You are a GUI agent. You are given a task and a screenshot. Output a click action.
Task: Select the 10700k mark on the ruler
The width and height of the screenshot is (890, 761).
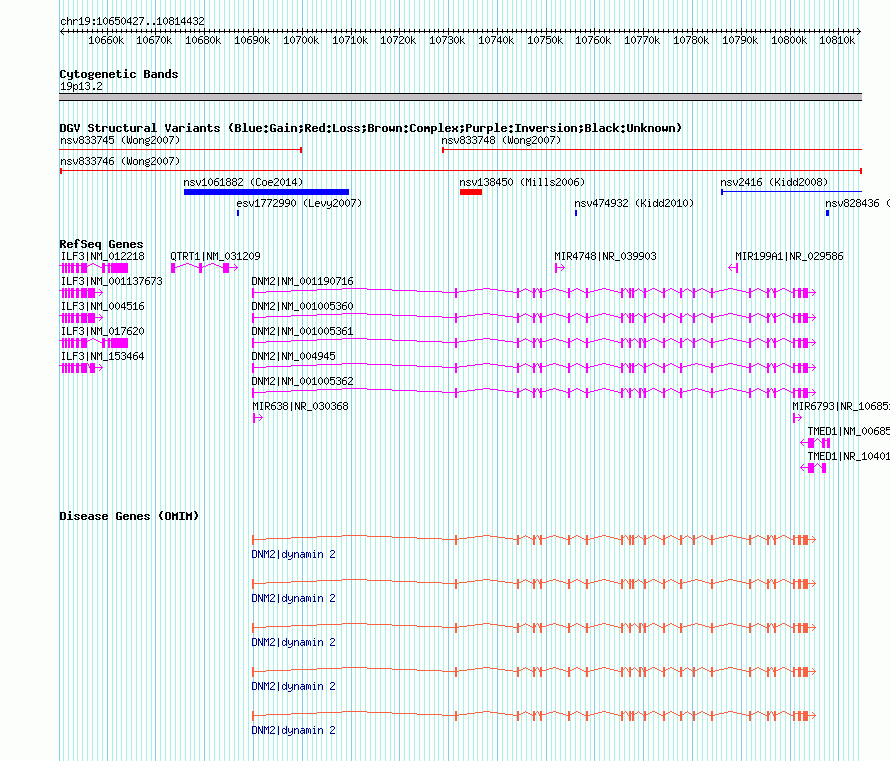(301, 40)
